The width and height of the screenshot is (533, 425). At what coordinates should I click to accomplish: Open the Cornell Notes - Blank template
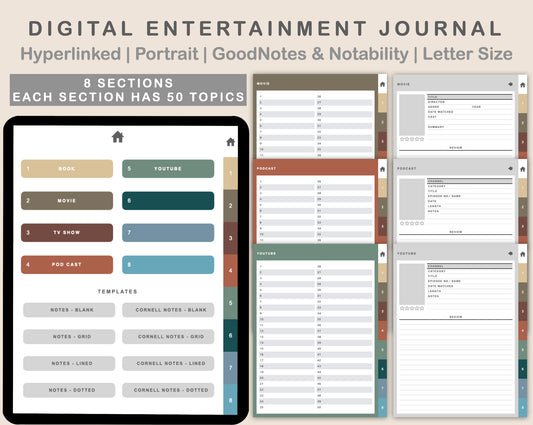pos(168,310)
